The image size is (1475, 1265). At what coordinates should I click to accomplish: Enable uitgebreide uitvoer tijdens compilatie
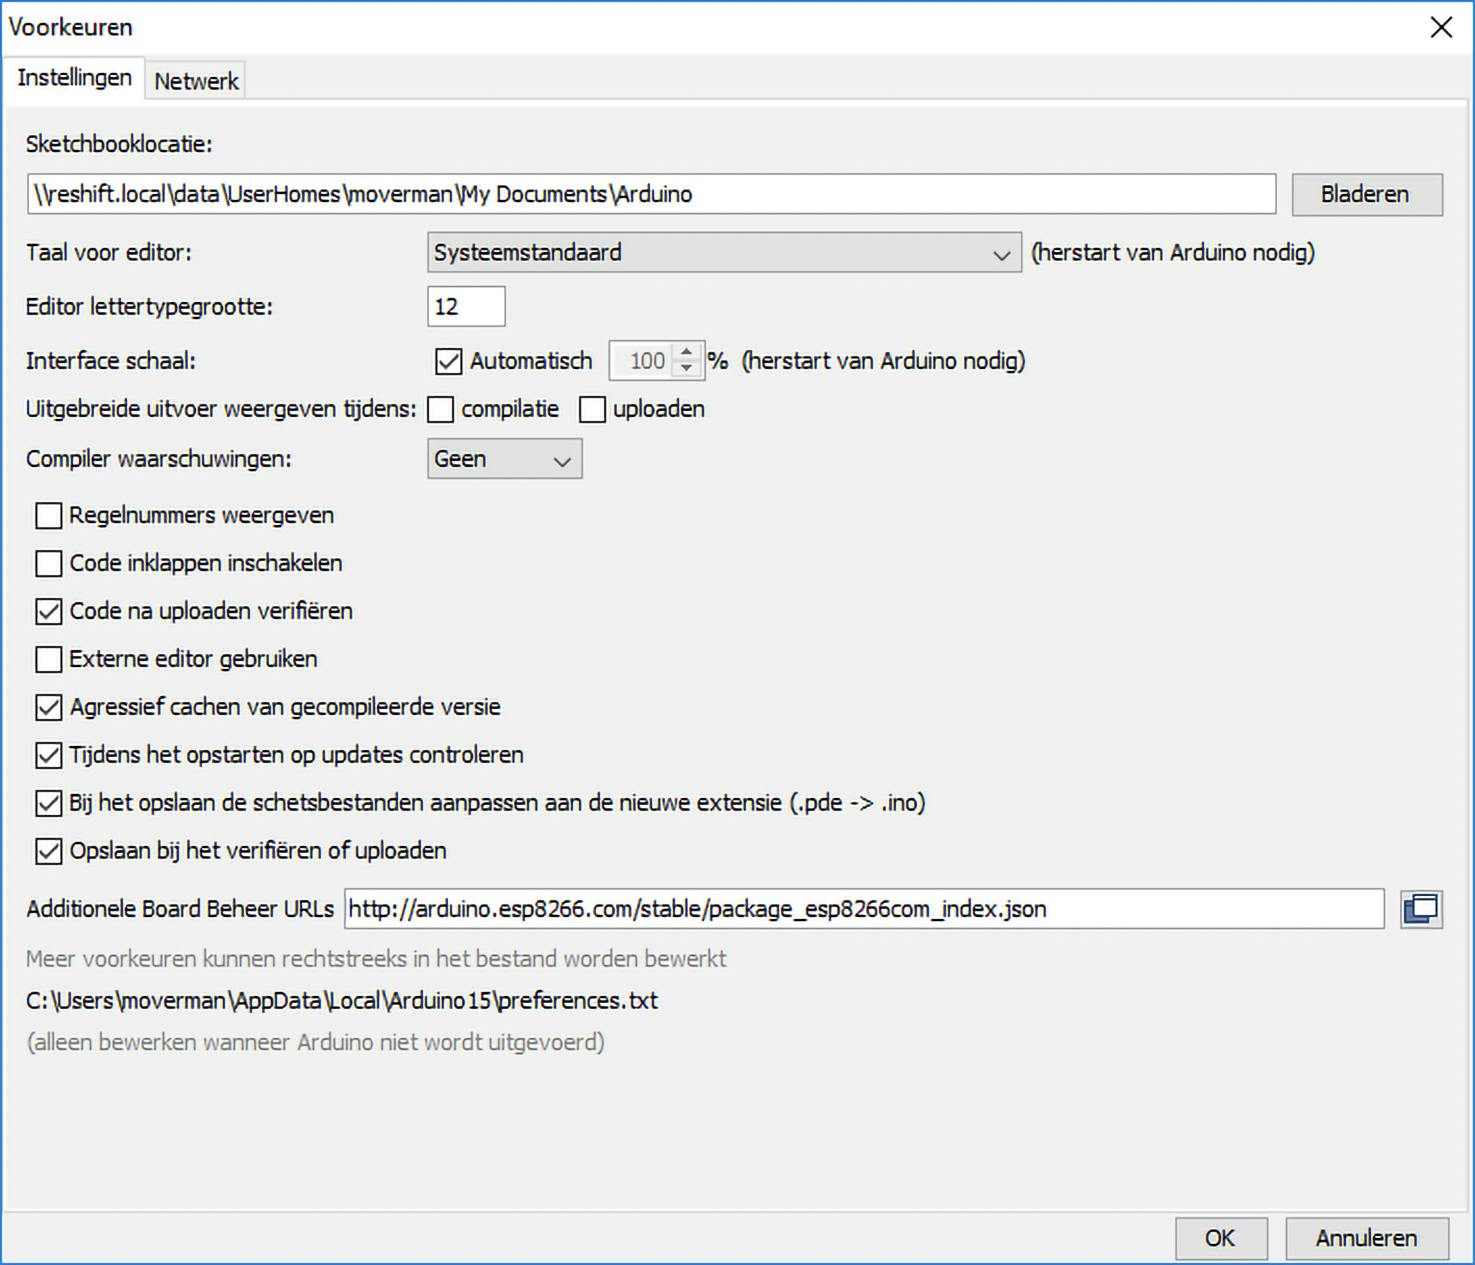tap(440, 408)
